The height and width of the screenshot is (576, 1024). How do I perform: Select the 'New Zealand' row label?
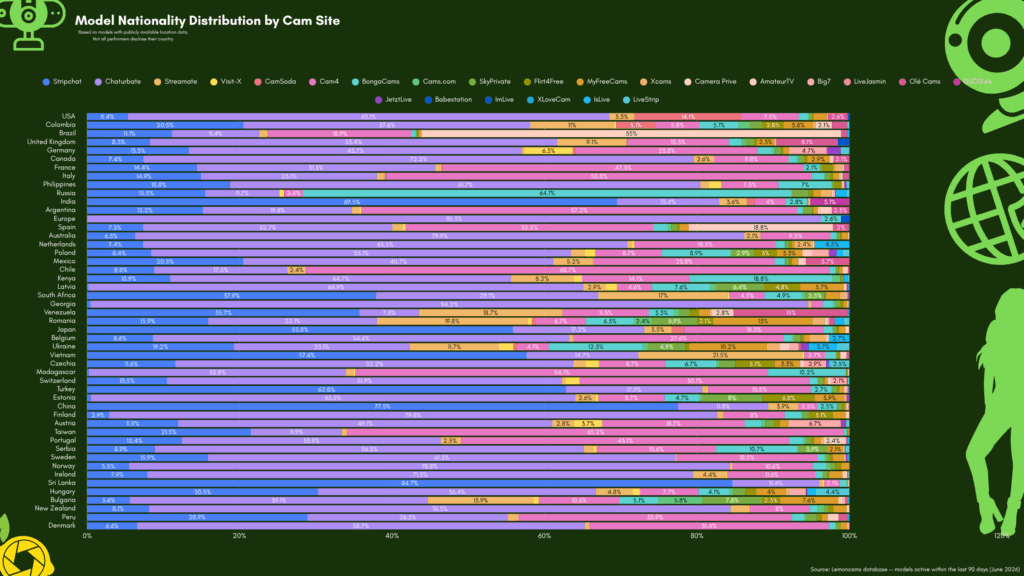(55, 508)
